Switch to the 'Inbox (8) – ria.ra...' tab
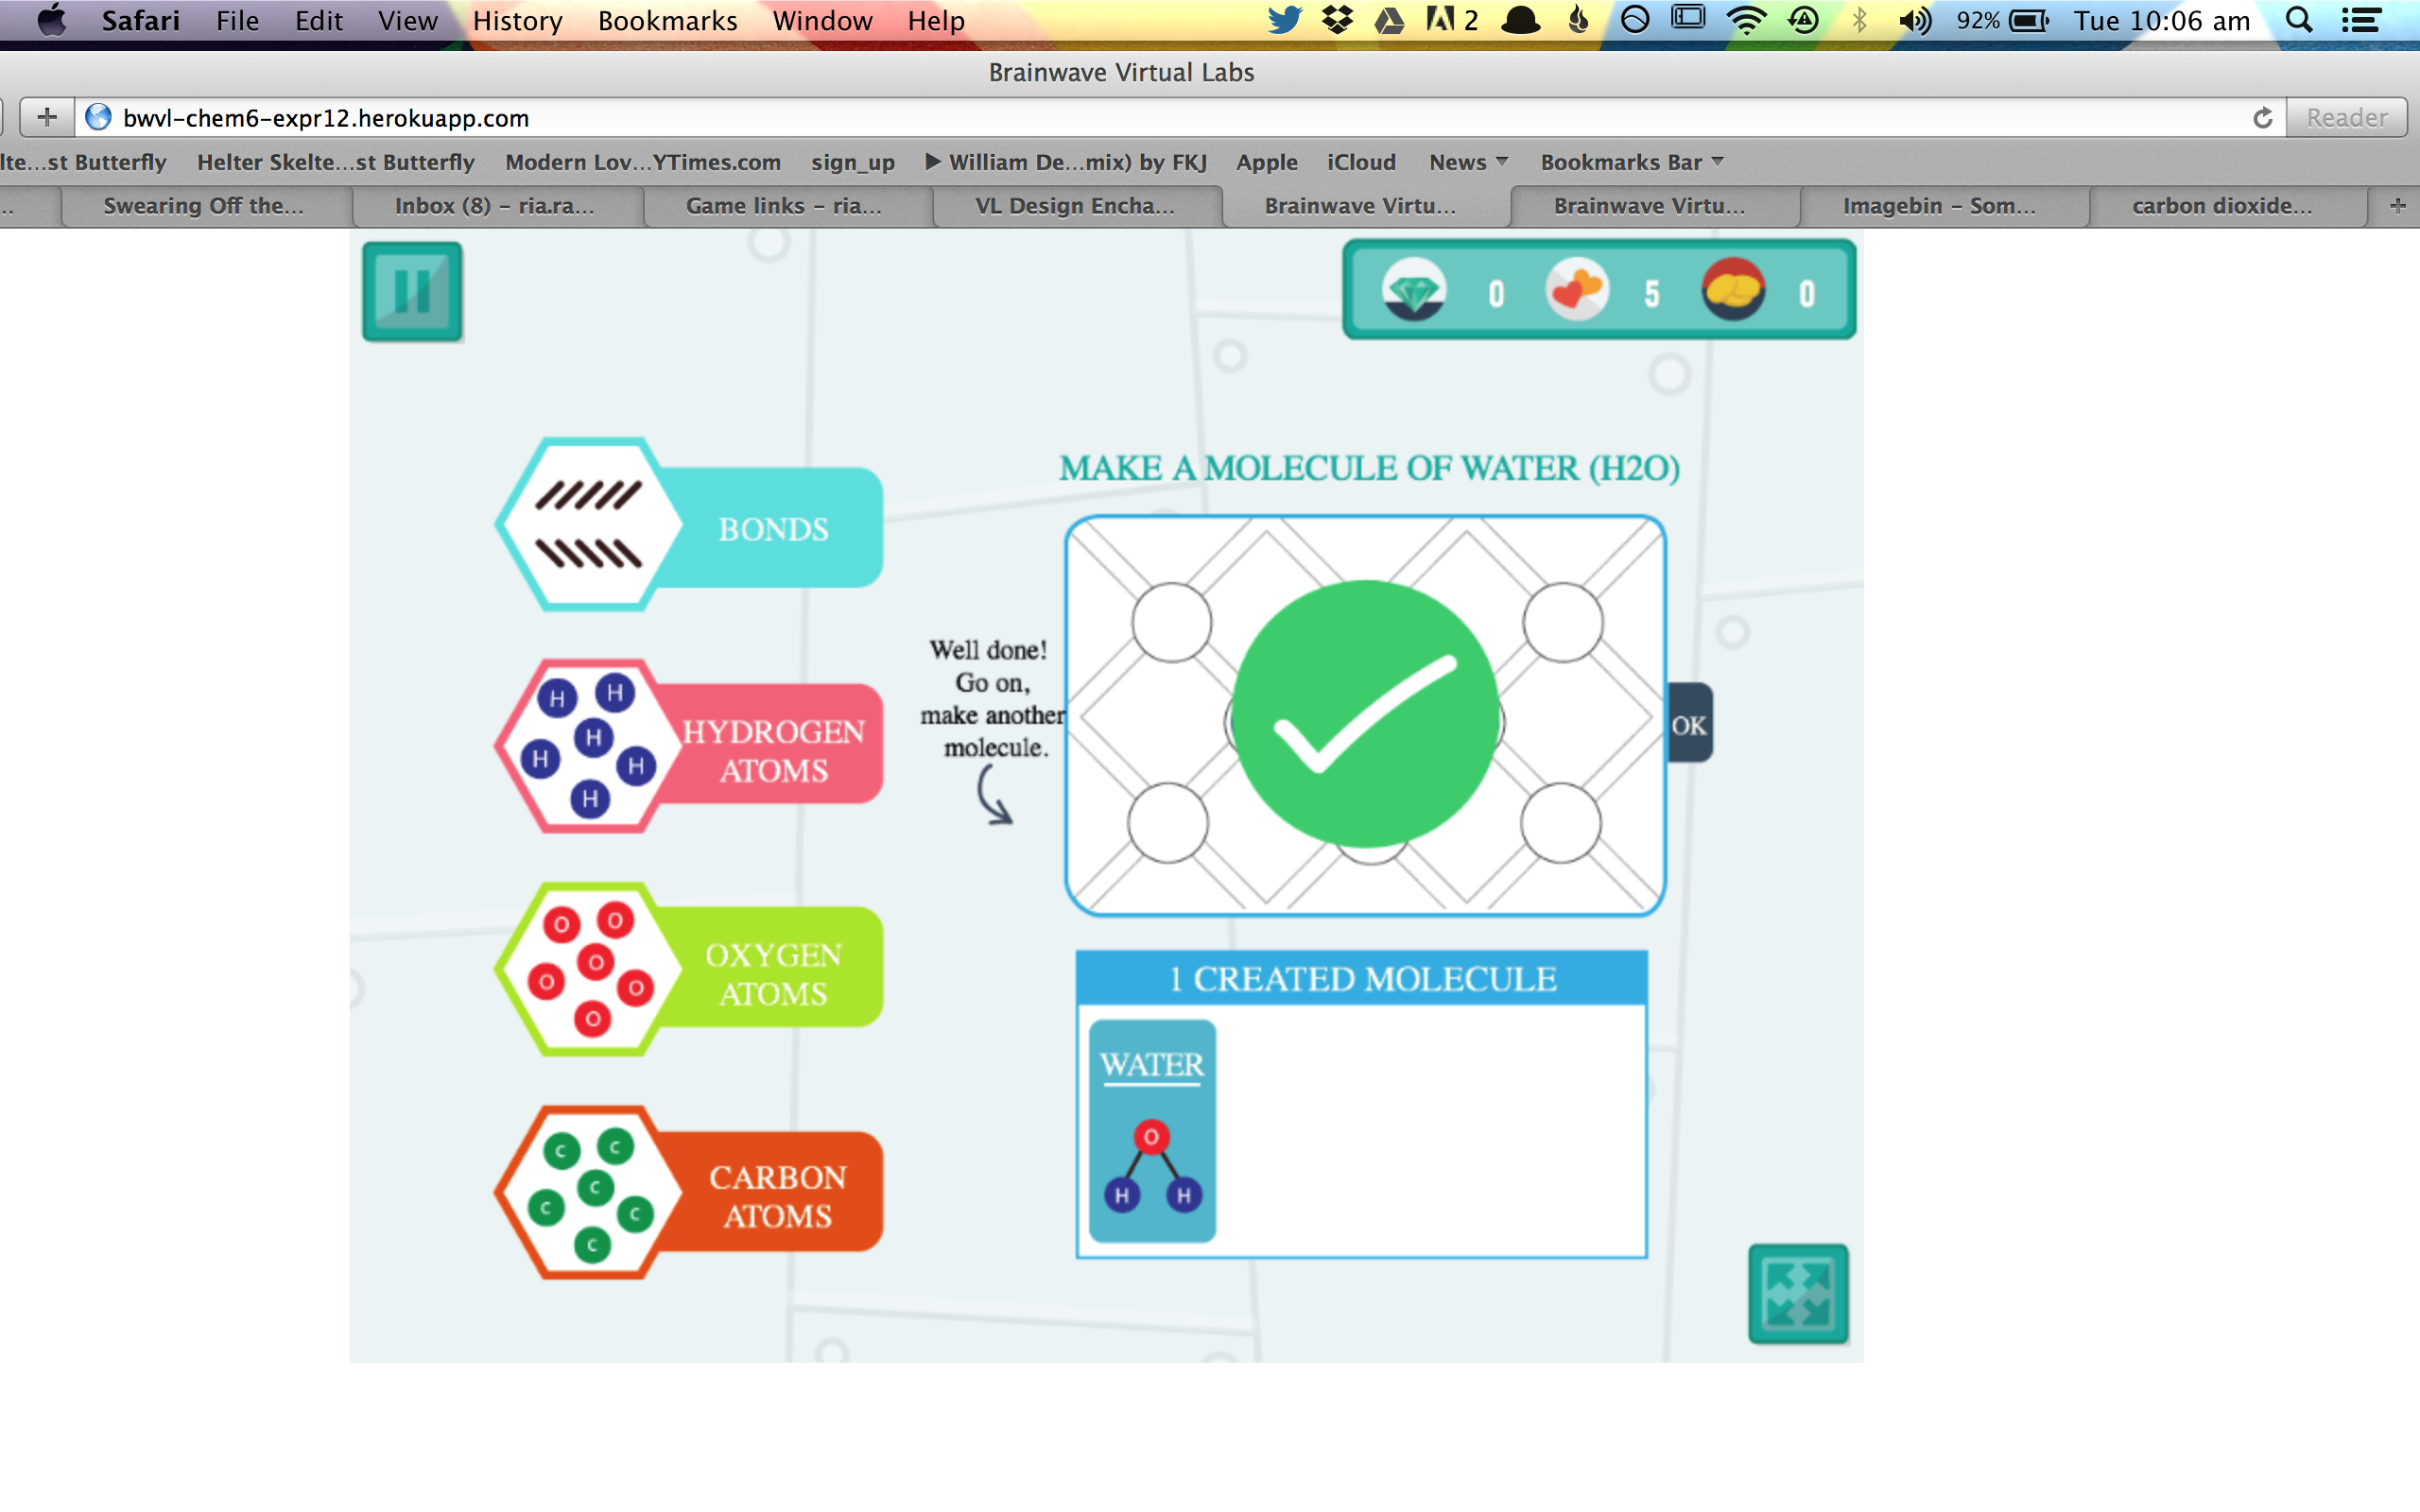The height and width of the screenshot is (1512, 2420). 495,206
